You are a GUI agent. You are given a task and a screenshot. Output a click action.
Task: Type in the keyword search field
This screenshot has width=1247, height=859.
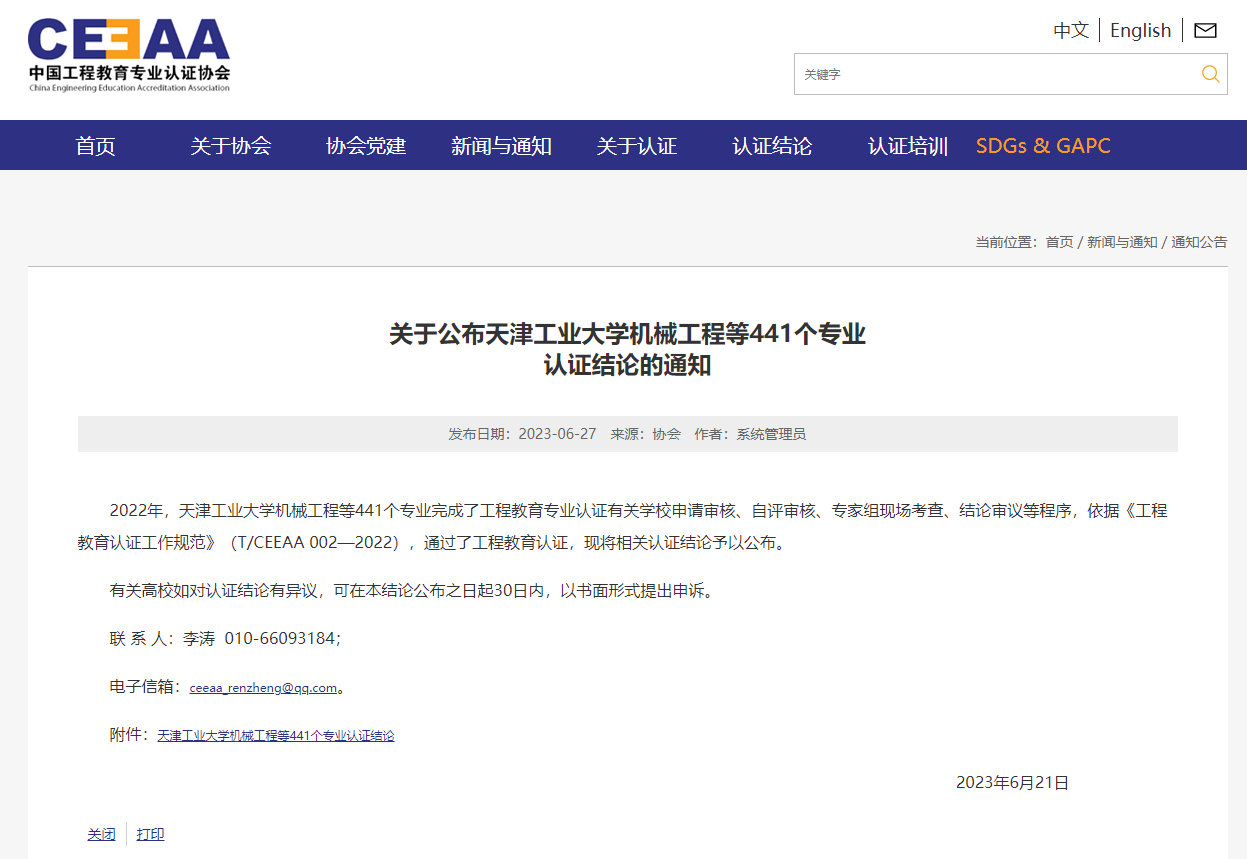990,74
